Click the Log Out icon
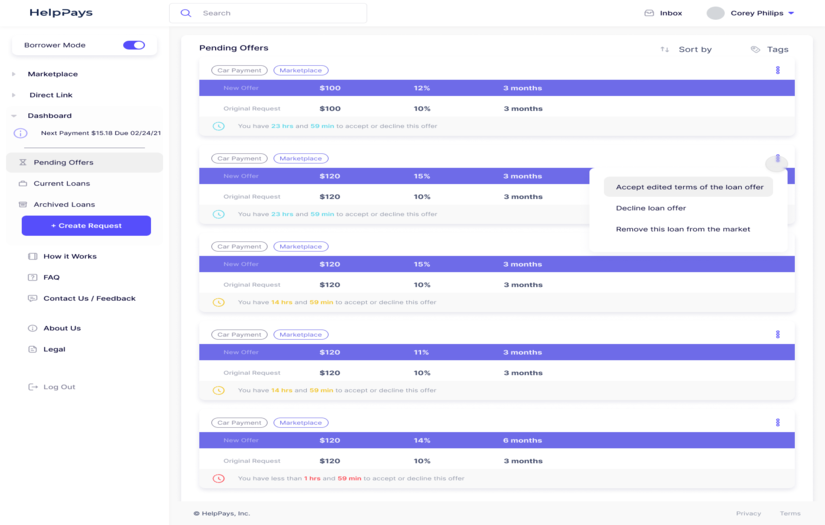Screen dimensions: 825x525 coord(33,387)
